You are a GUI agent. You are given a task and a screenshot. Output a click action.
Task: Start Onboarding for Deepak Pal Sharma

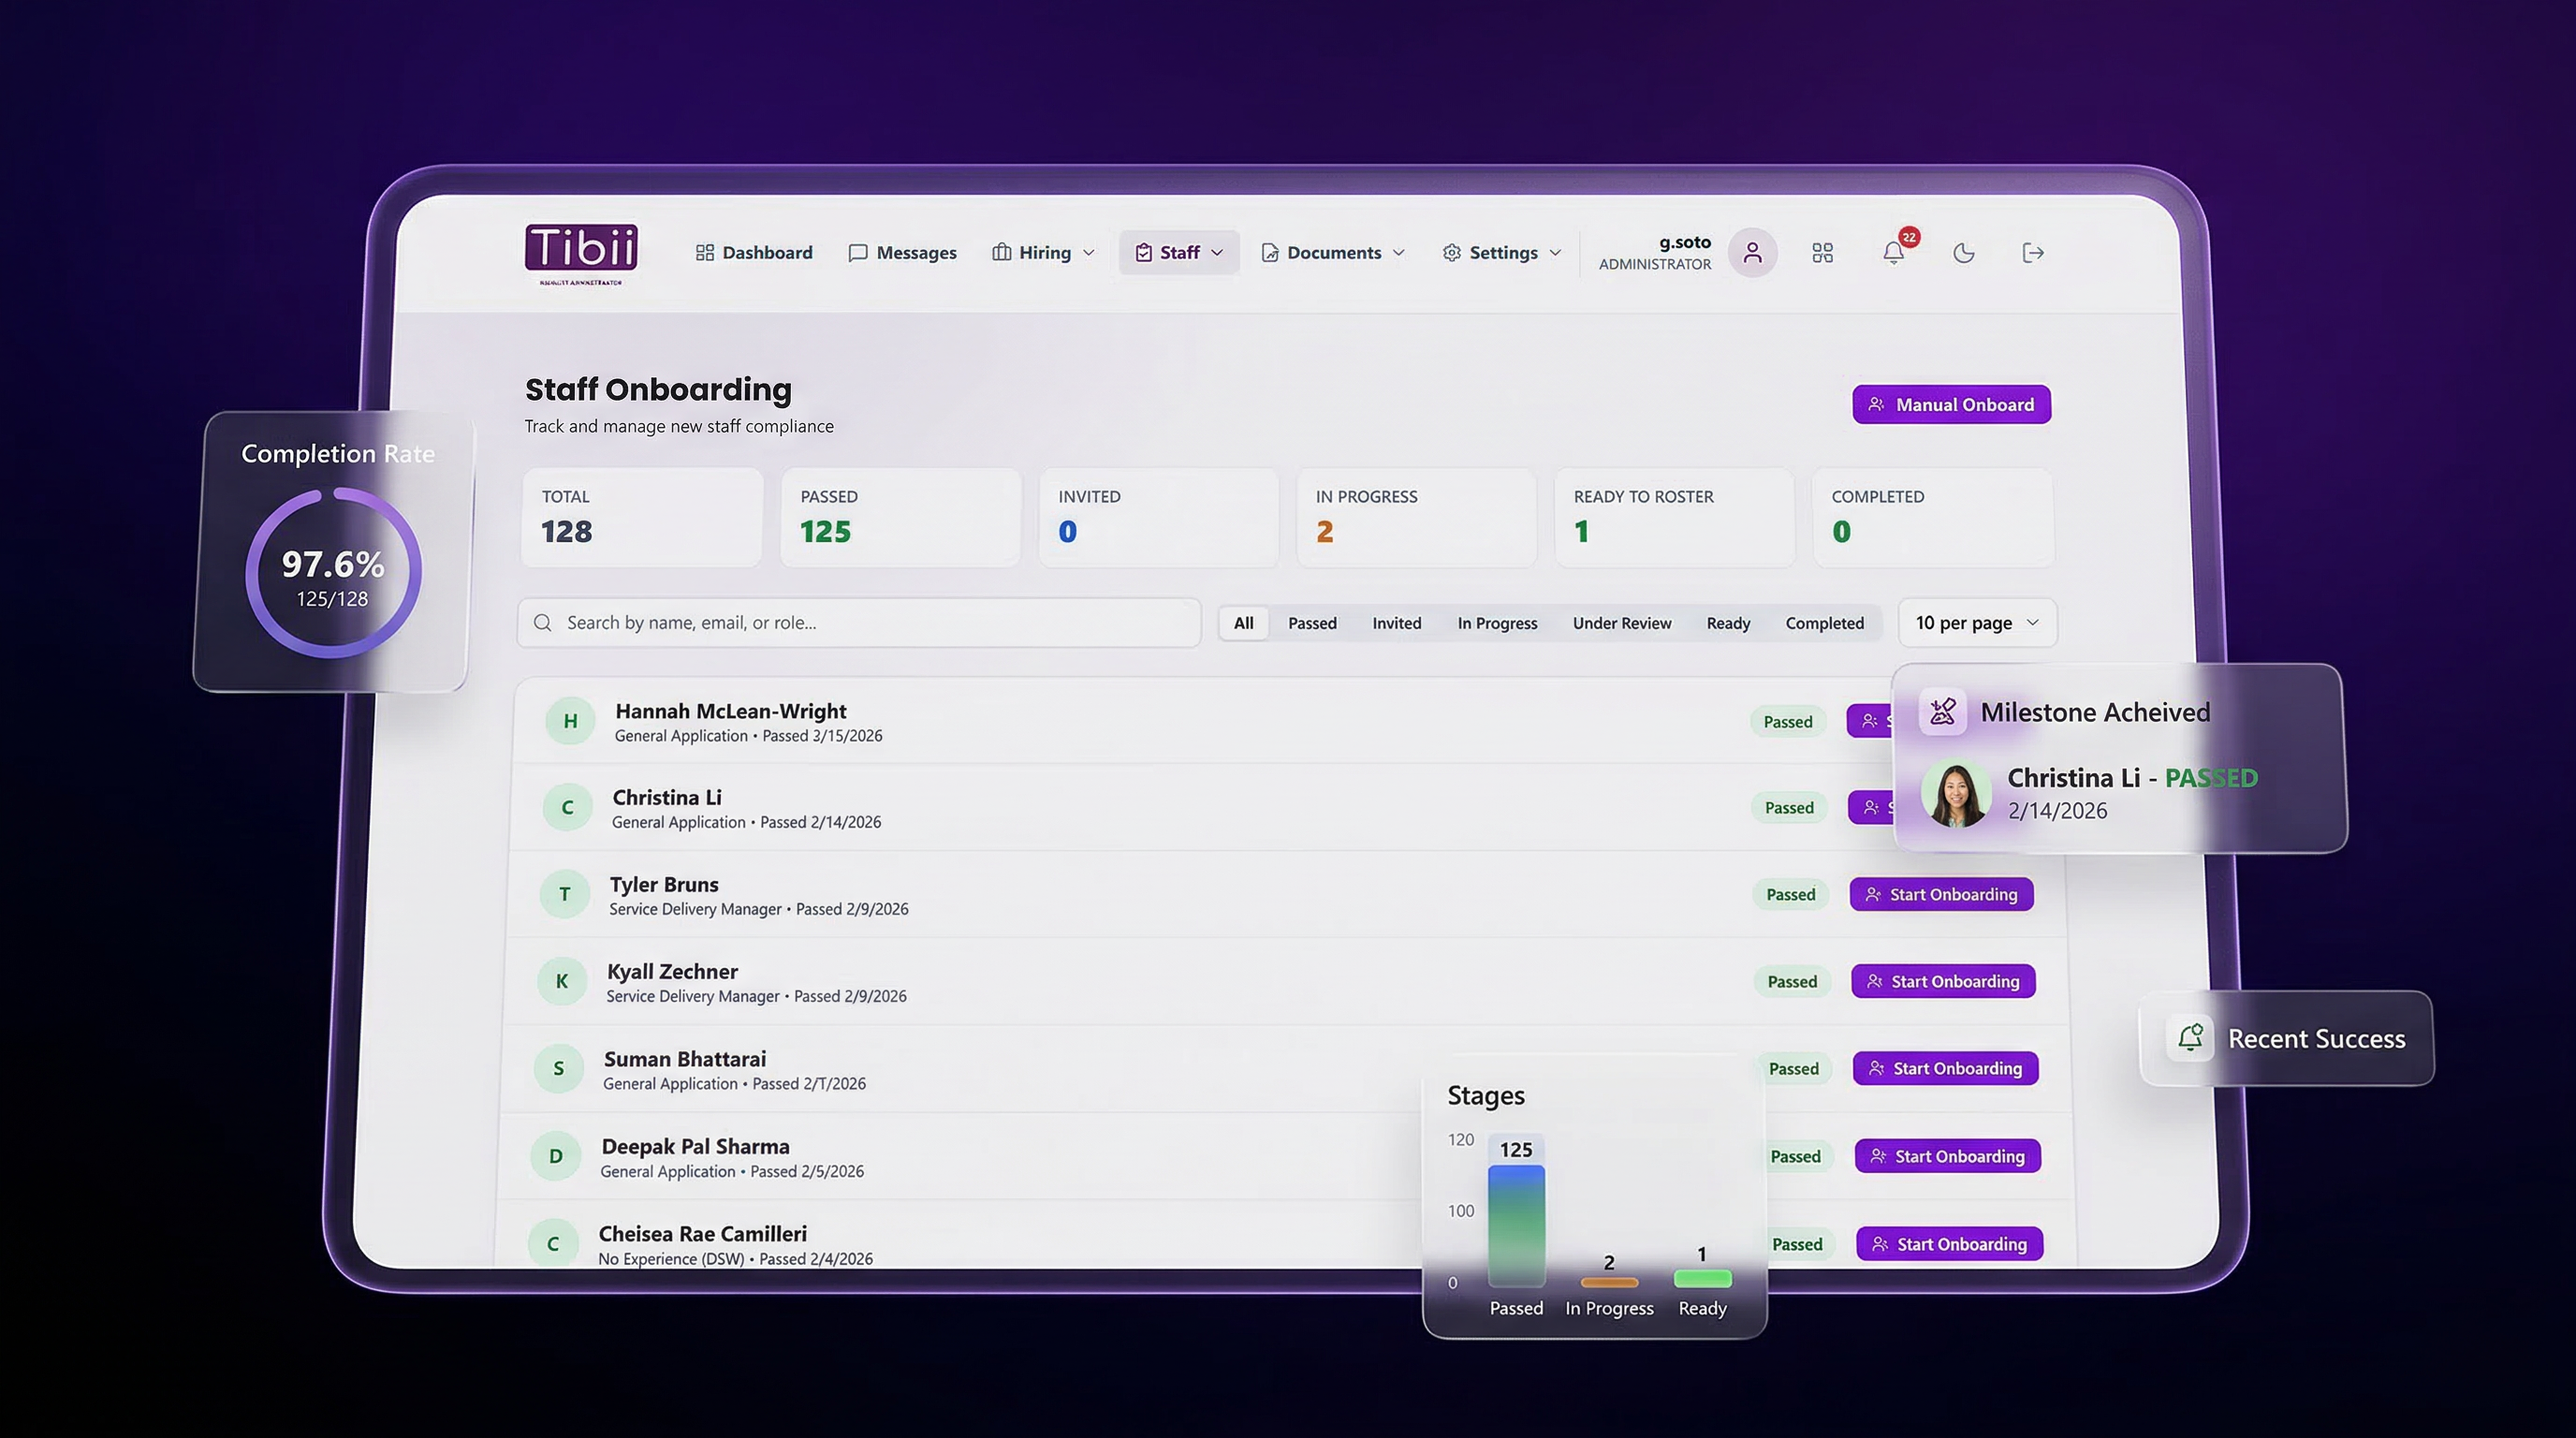[1948, 1156]
